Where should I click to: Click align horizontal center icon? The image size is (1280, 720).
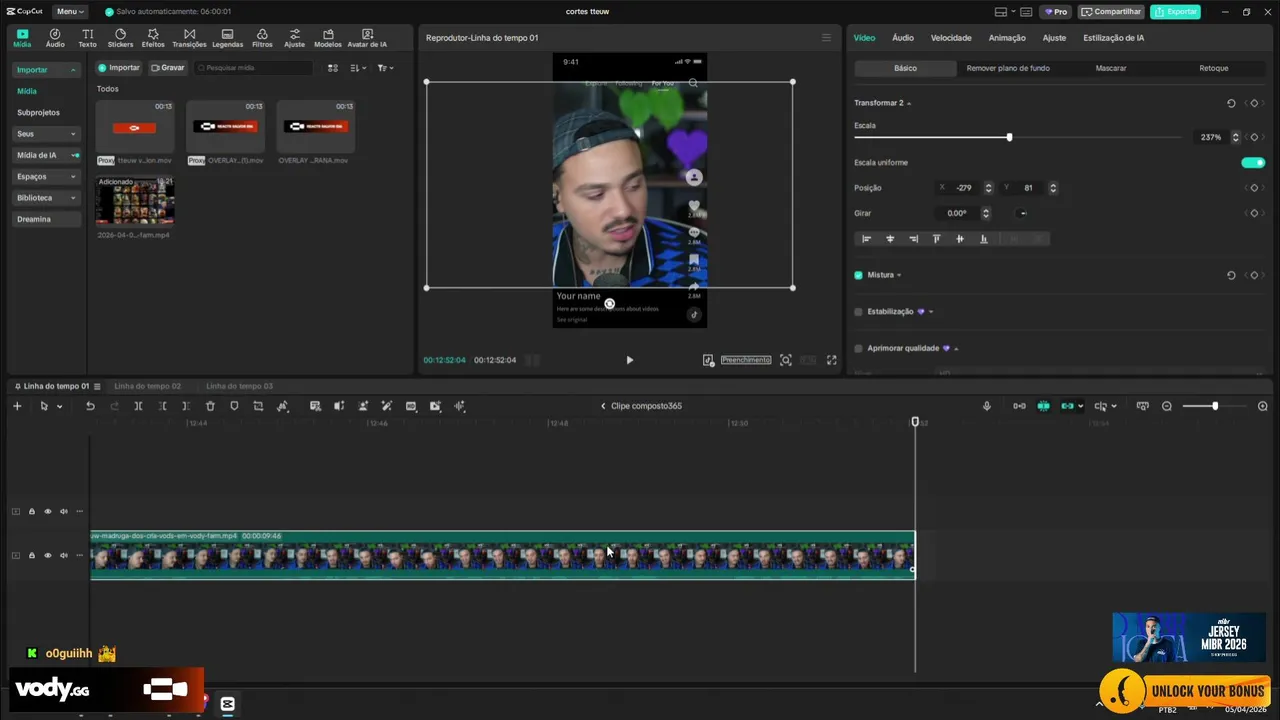[890, 239]
